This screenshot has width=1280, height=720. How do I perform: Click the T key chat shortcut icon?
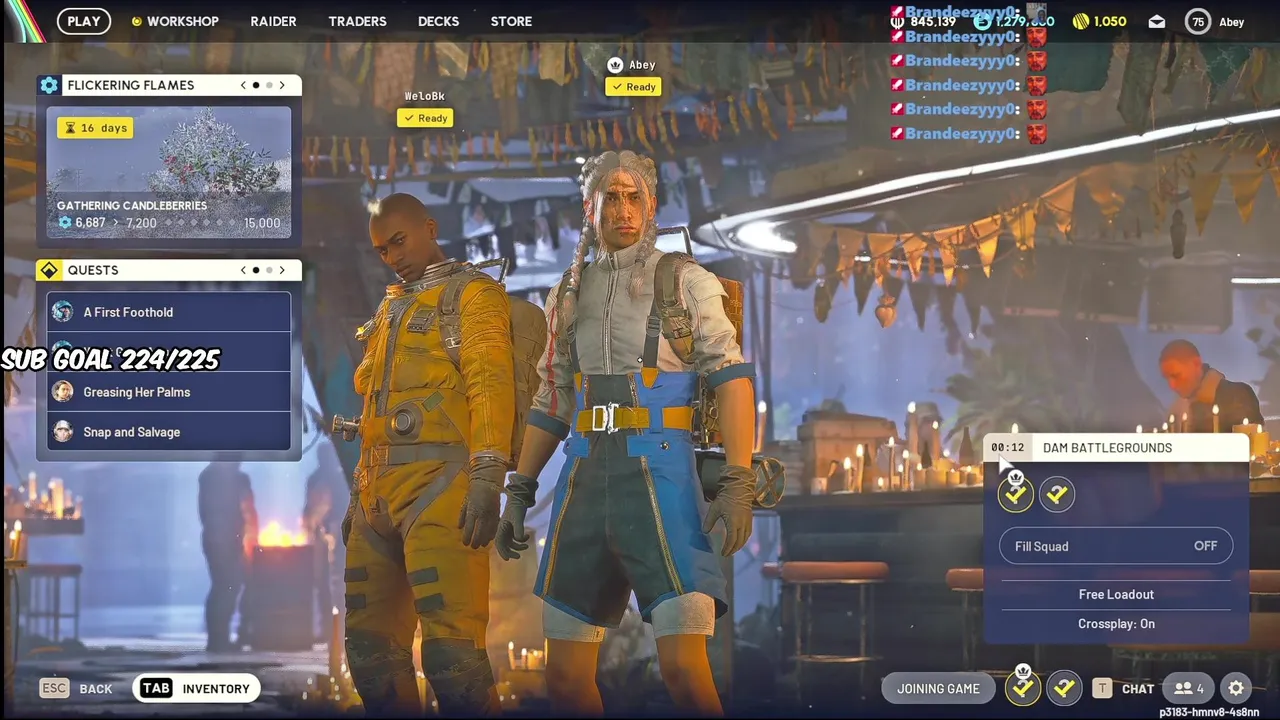[1102, 688]
